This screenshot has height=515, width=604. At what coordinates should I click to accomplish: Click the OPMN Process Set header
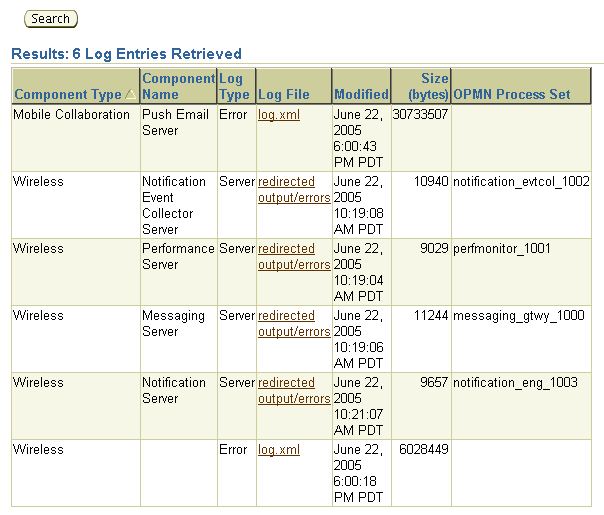[x=512, y=95]
